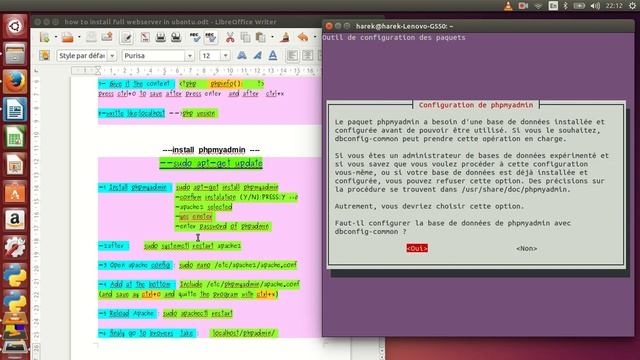Click the Spelling and grammar check icon
This screenshot has height=360, width=640.
(196, 38)
